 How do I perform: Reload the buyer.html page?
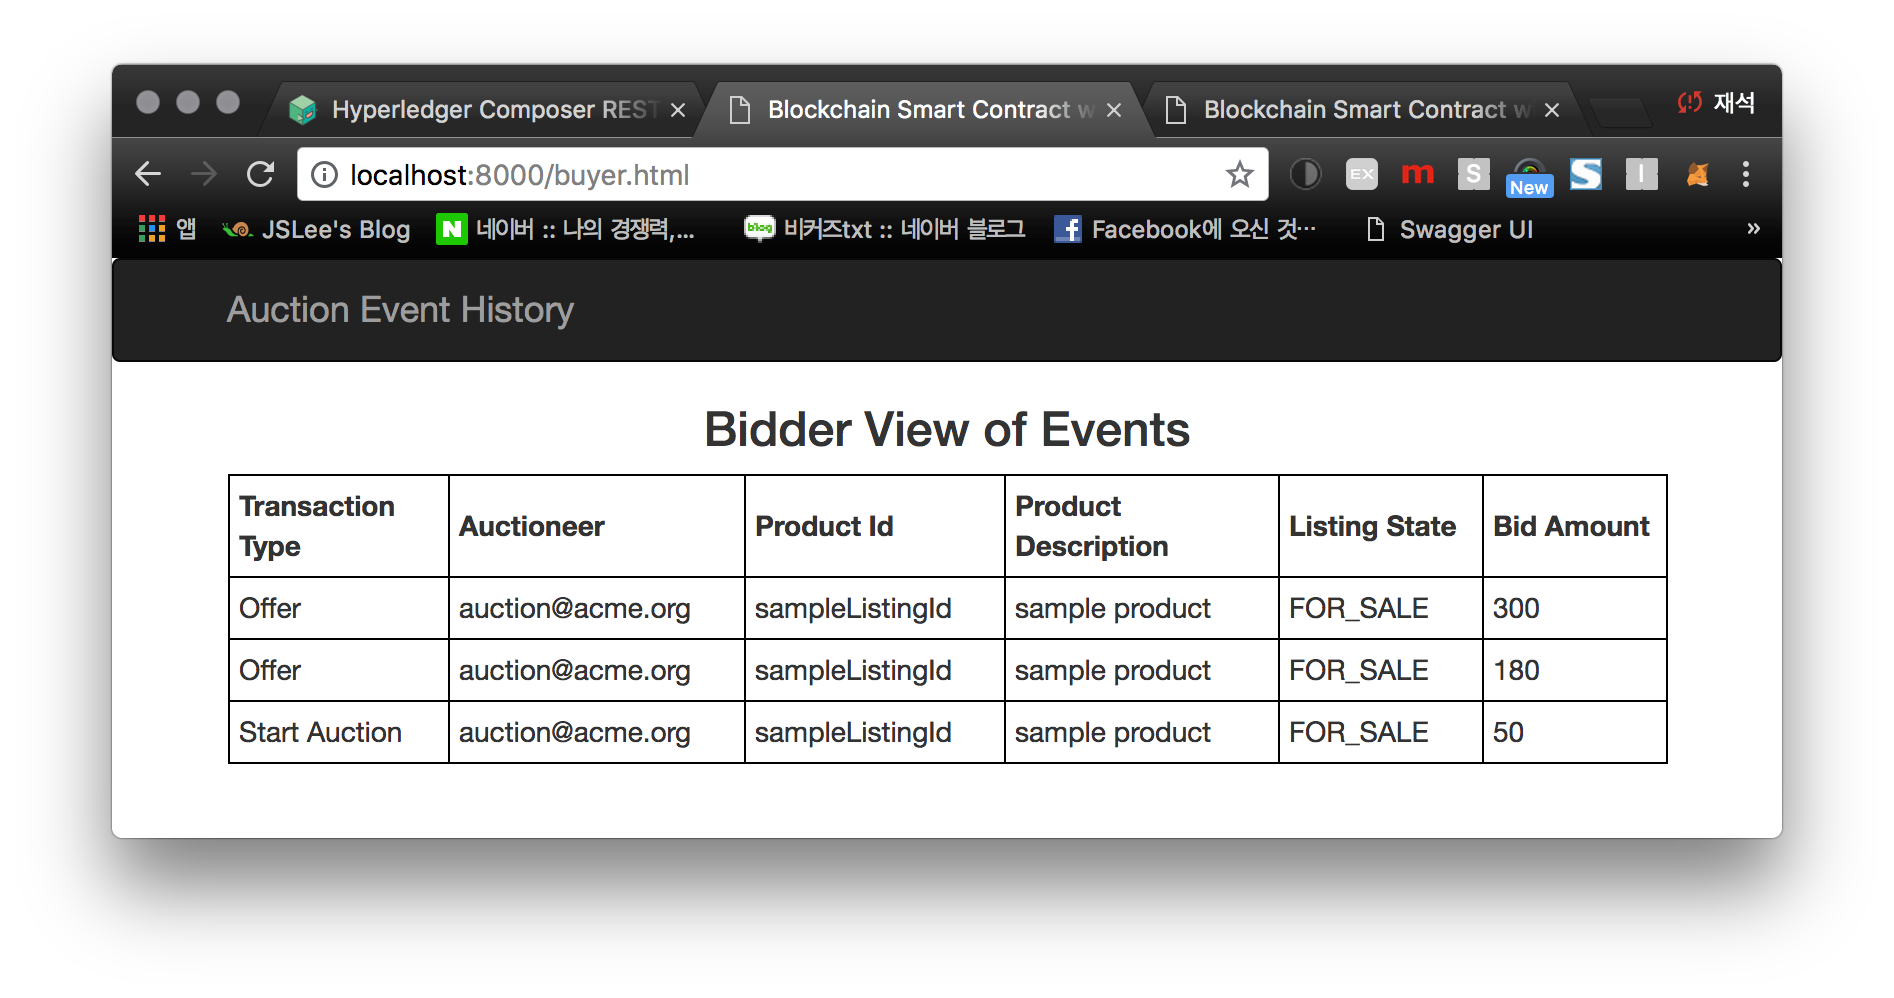261,173
